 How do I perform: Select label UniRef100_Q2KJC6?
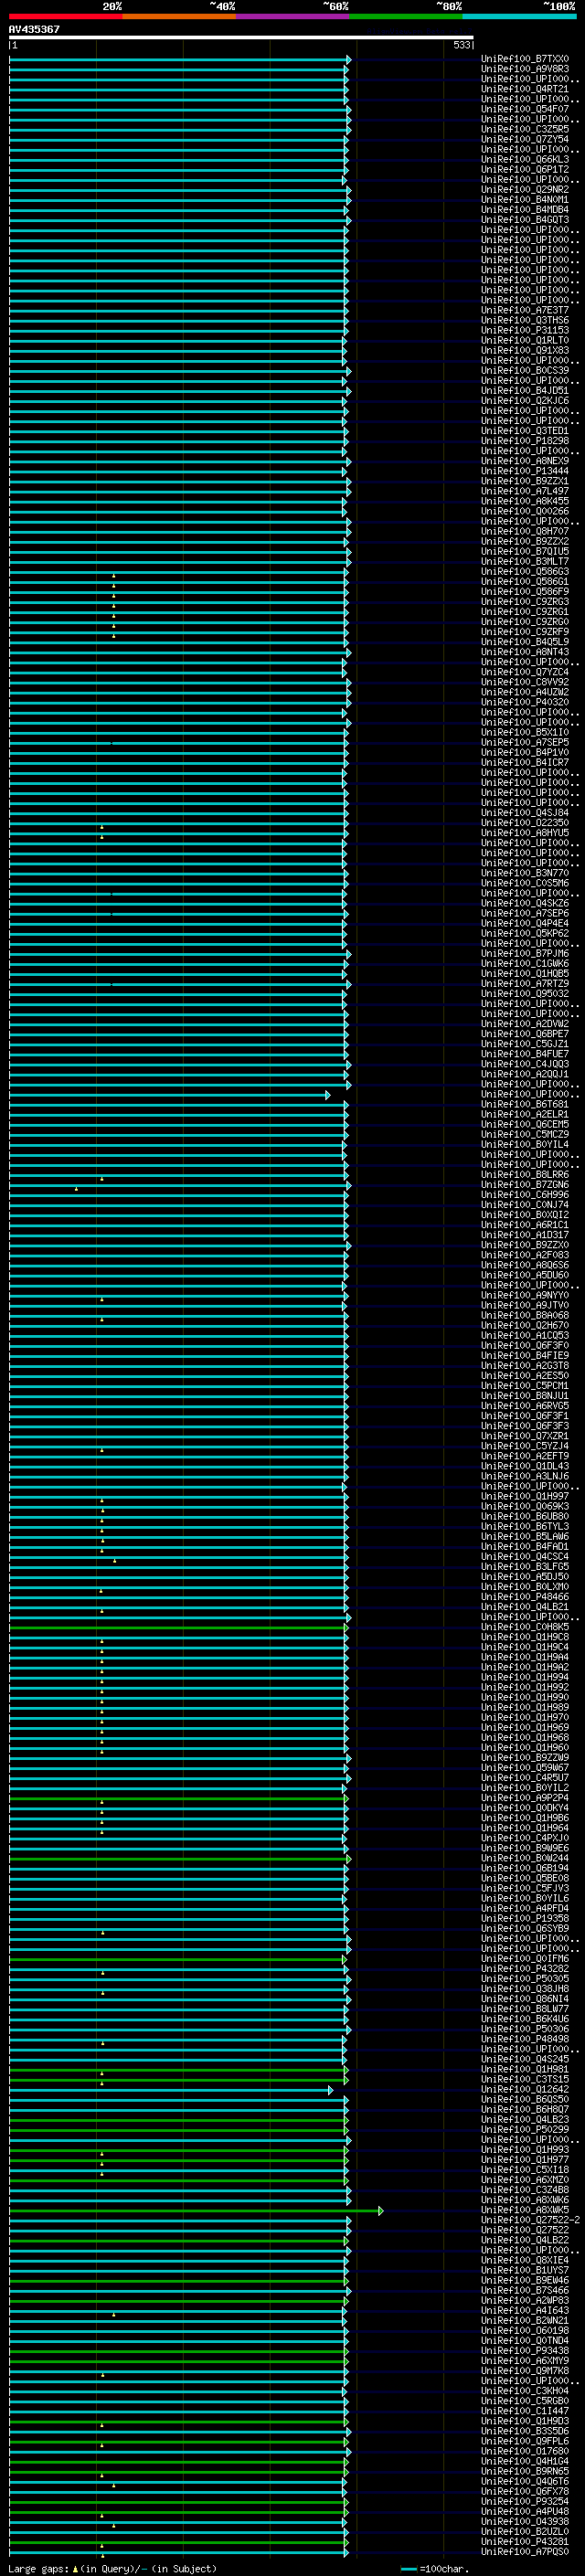(x=525, y=401)
